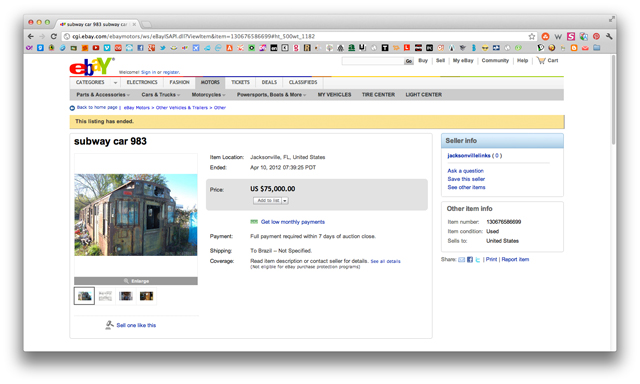Expand the Categories dropdown arrow

(115, 83)
